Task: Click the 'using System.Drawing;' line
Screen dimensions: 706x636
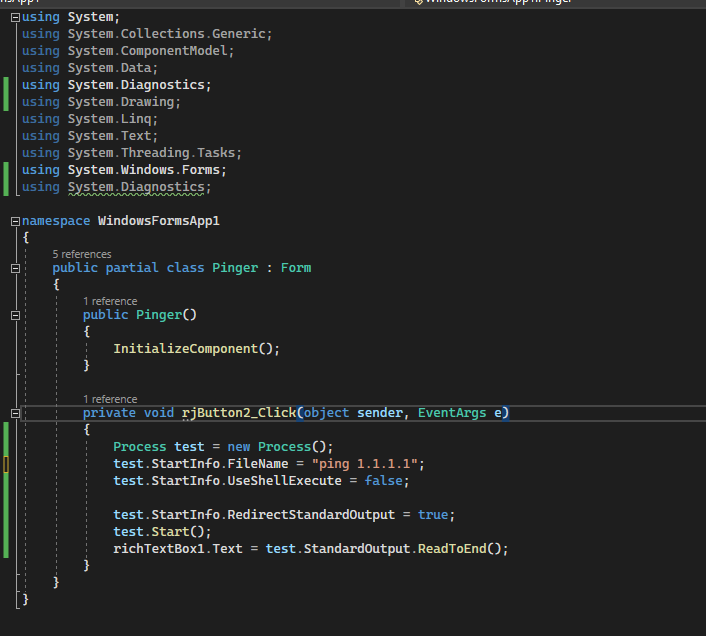Action: (x=101, y=102)
